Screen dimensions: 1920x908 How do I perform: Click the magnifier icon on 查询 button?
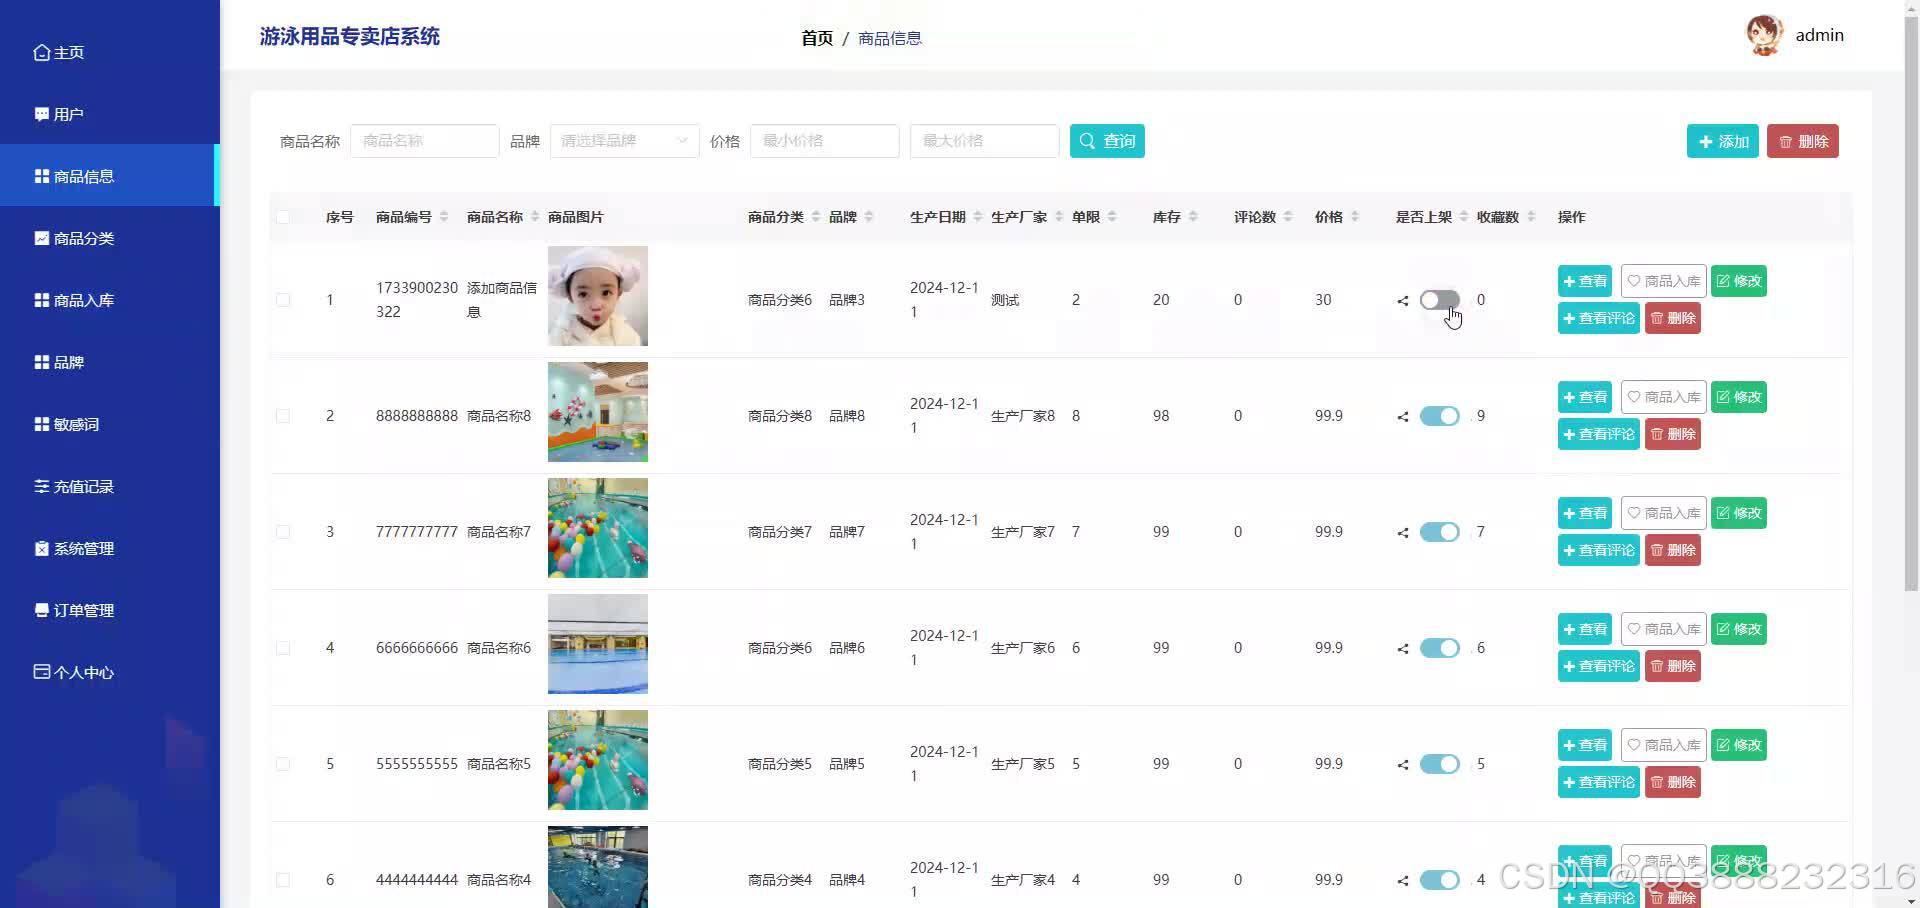(x=1087, y=141)
